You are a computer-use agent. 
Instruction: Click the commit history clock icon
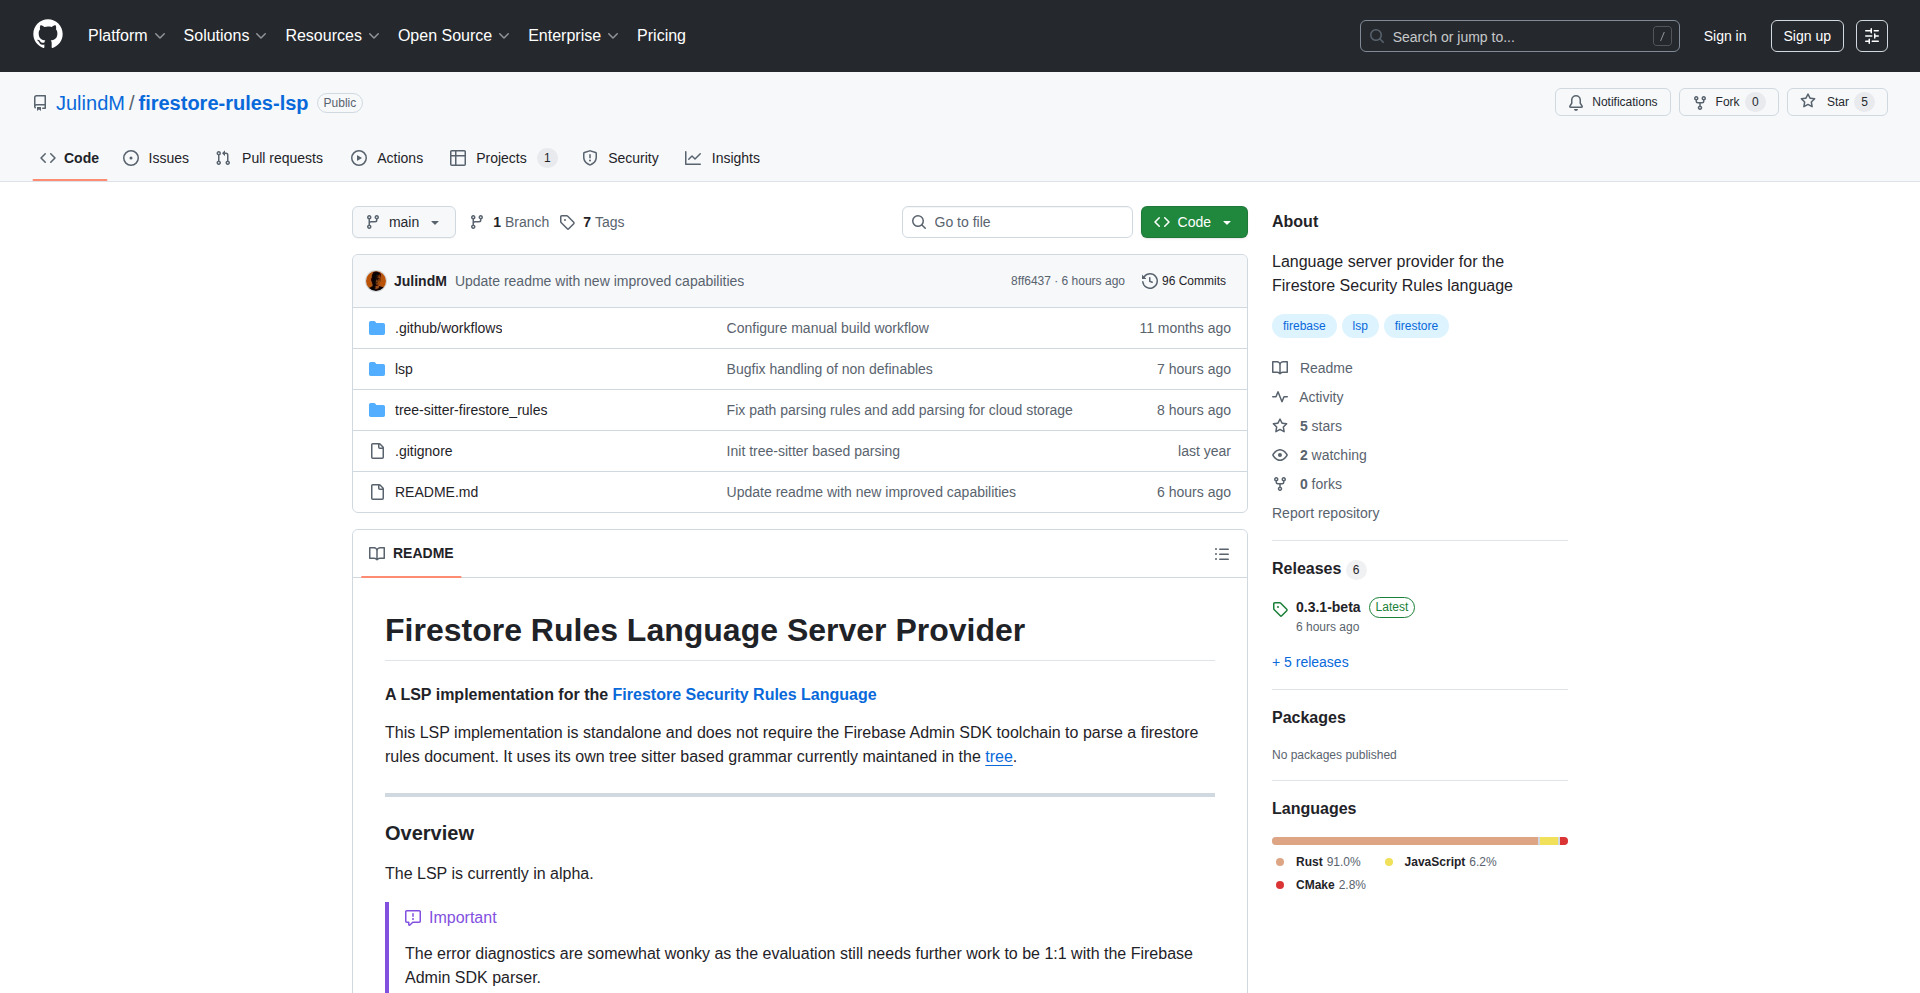point(1149,281)
